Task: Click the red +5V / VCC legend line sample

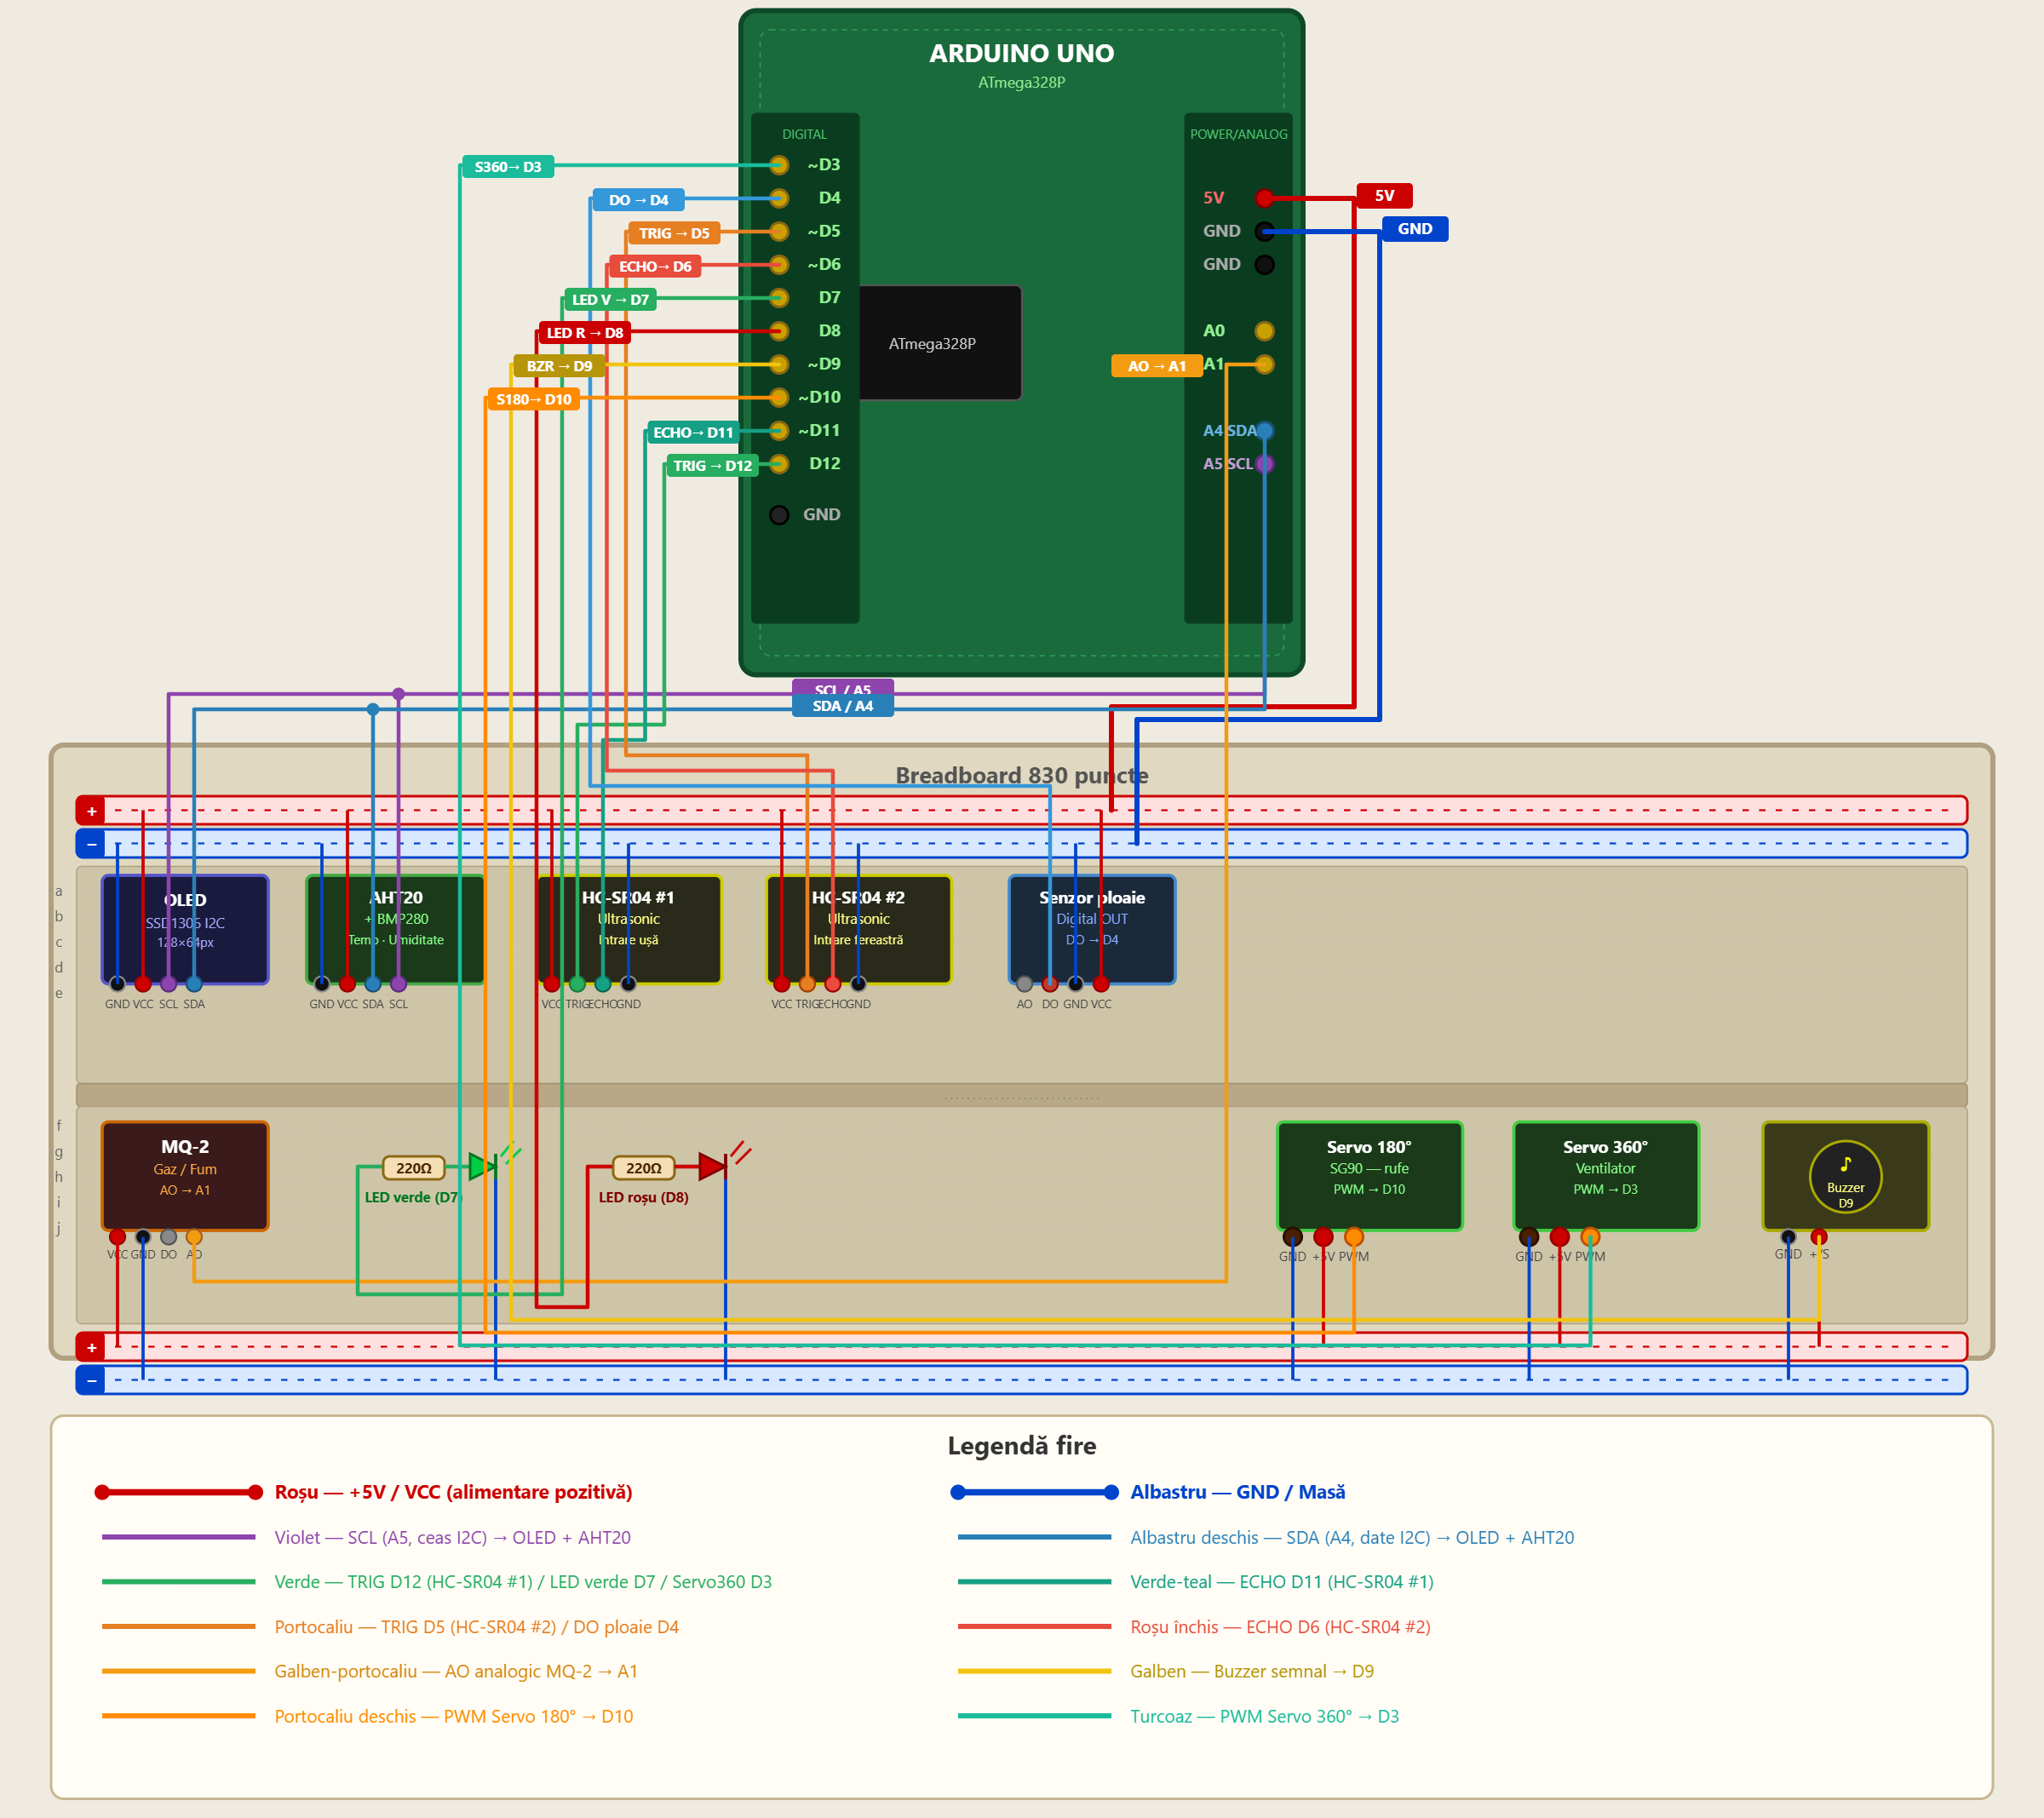Action: click(x=178, y=1492)
